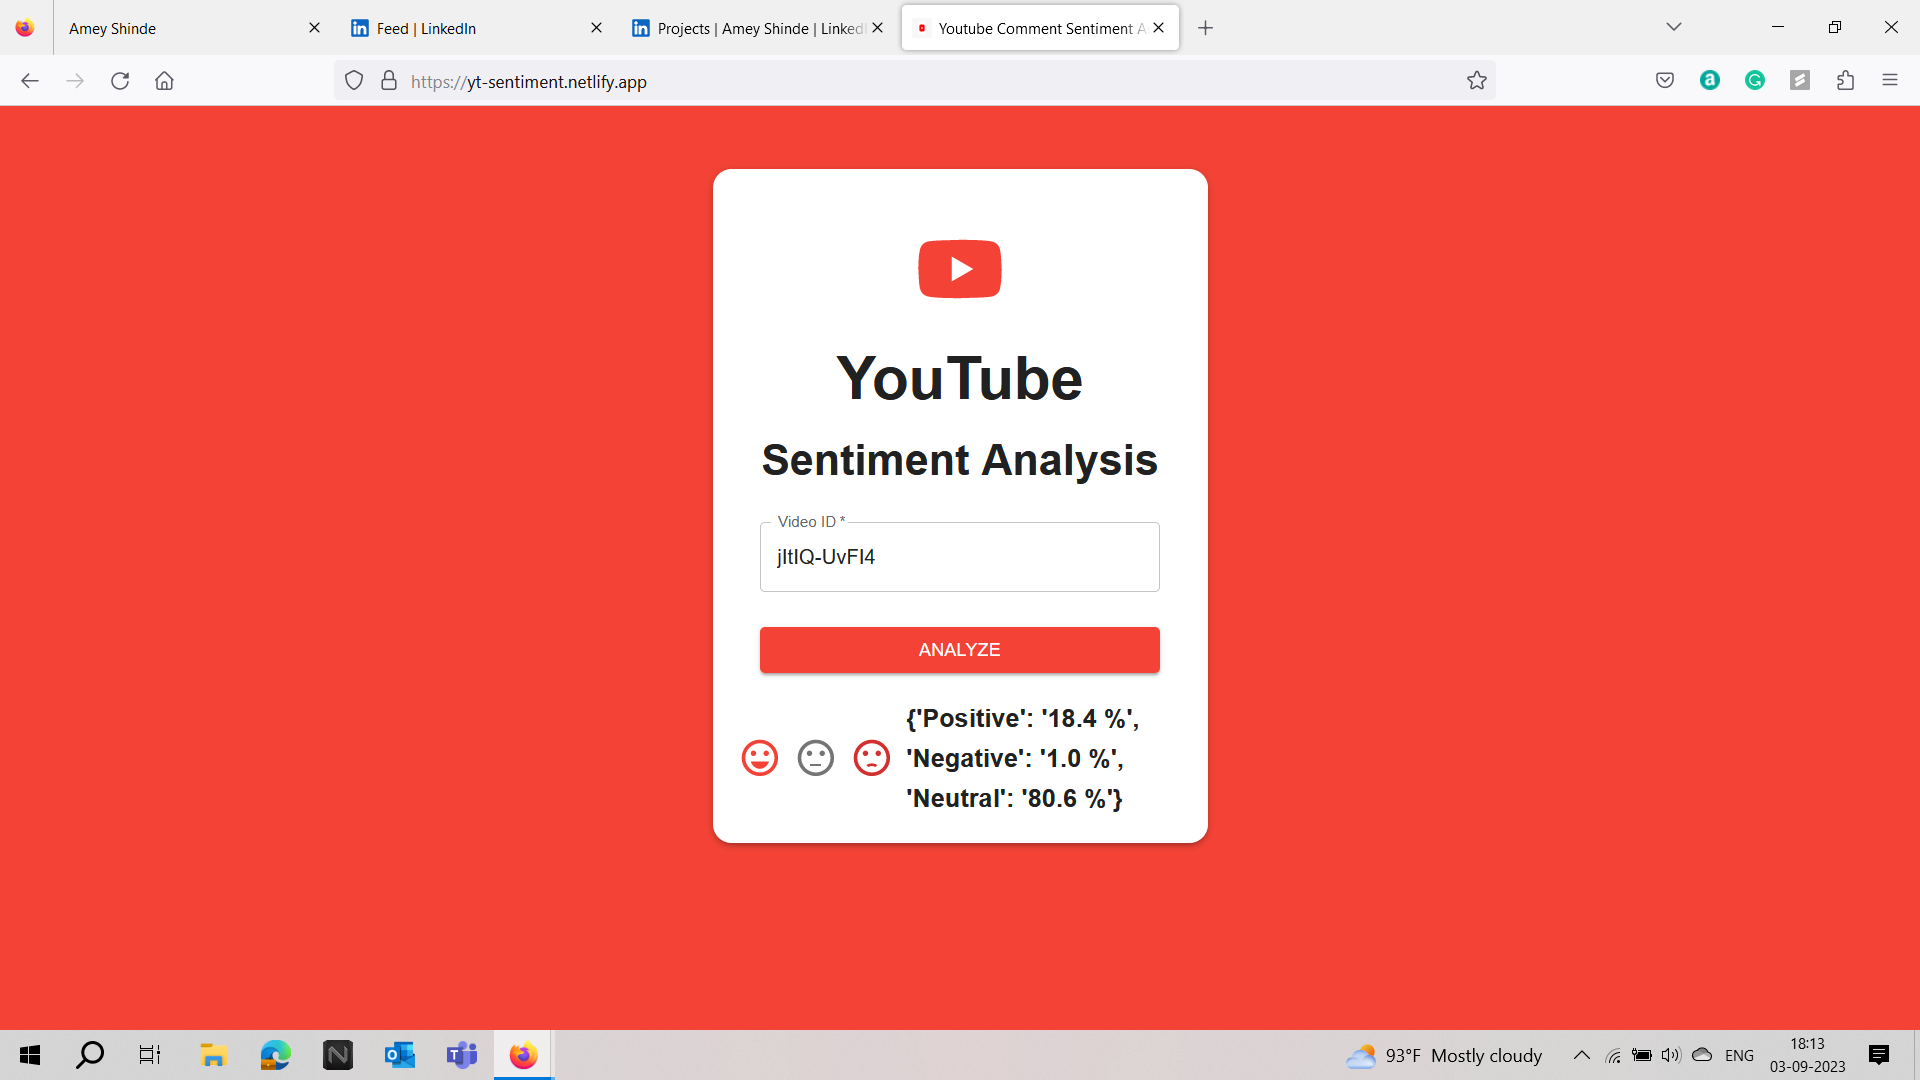Open the Firefox home page
1920x1080 pixels.
click(164, 81)
